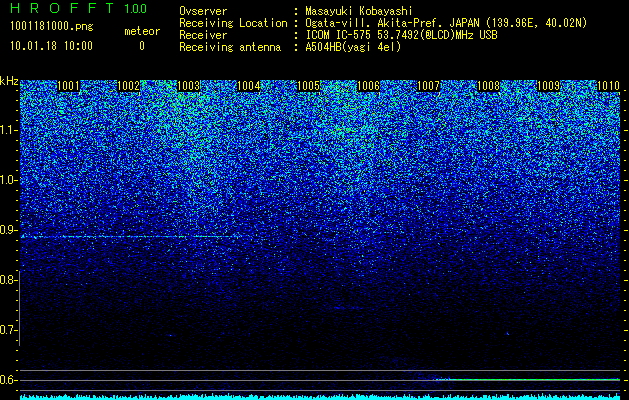
Task: Click the time marker 1004
Action: pyautogui.click(x=249, y=86)
